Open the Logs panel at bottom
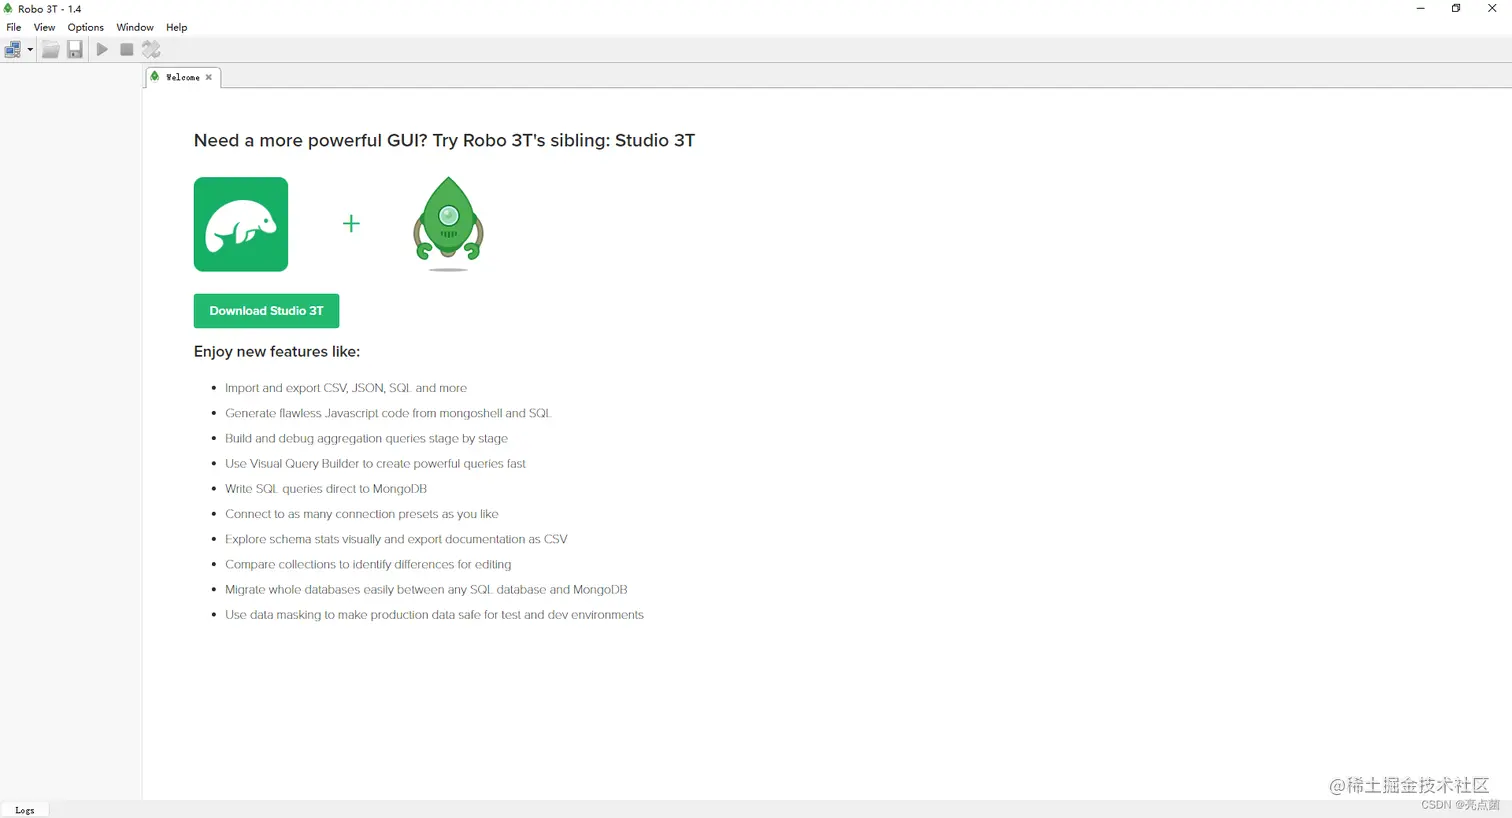This screenshot has height=818, width=1512. pos(25,810)
